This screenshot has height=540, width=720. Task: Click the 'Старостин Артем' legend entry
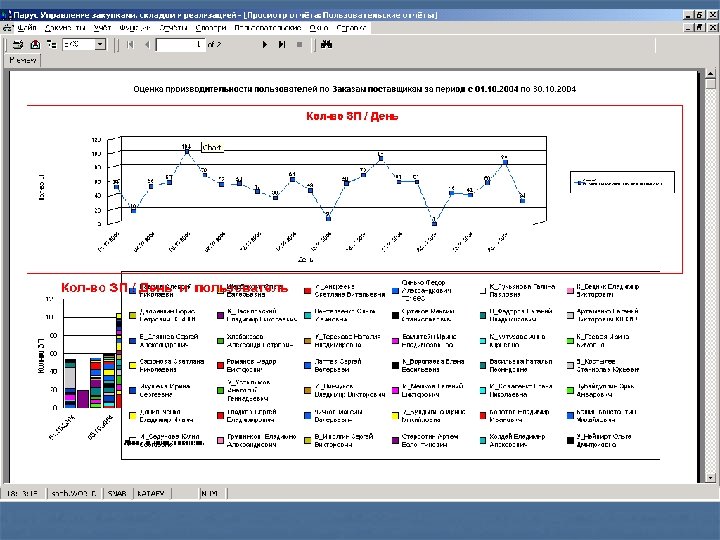[425, 440]
